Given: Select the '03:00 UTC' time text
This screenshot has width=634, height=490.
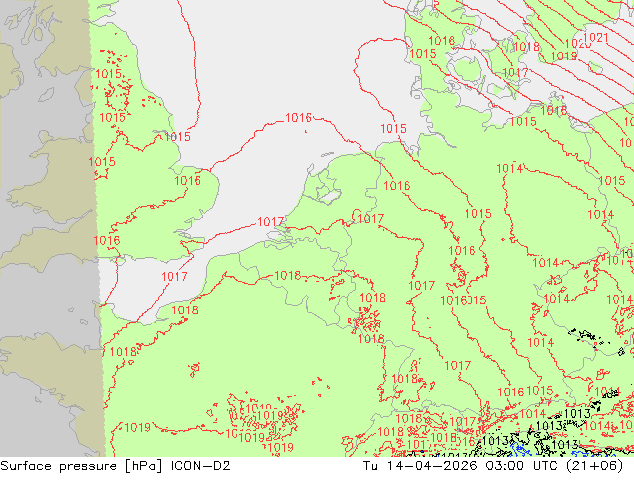Looking at the screenshot, I should pos(524,466).
